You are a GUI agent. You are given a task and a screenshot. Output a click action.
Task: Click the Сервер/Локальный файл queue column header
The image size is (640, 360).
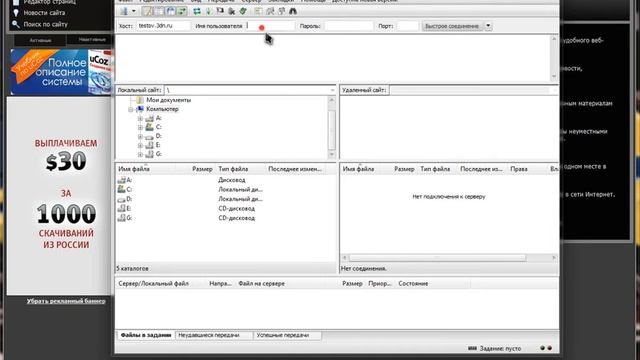coord(161,284)
